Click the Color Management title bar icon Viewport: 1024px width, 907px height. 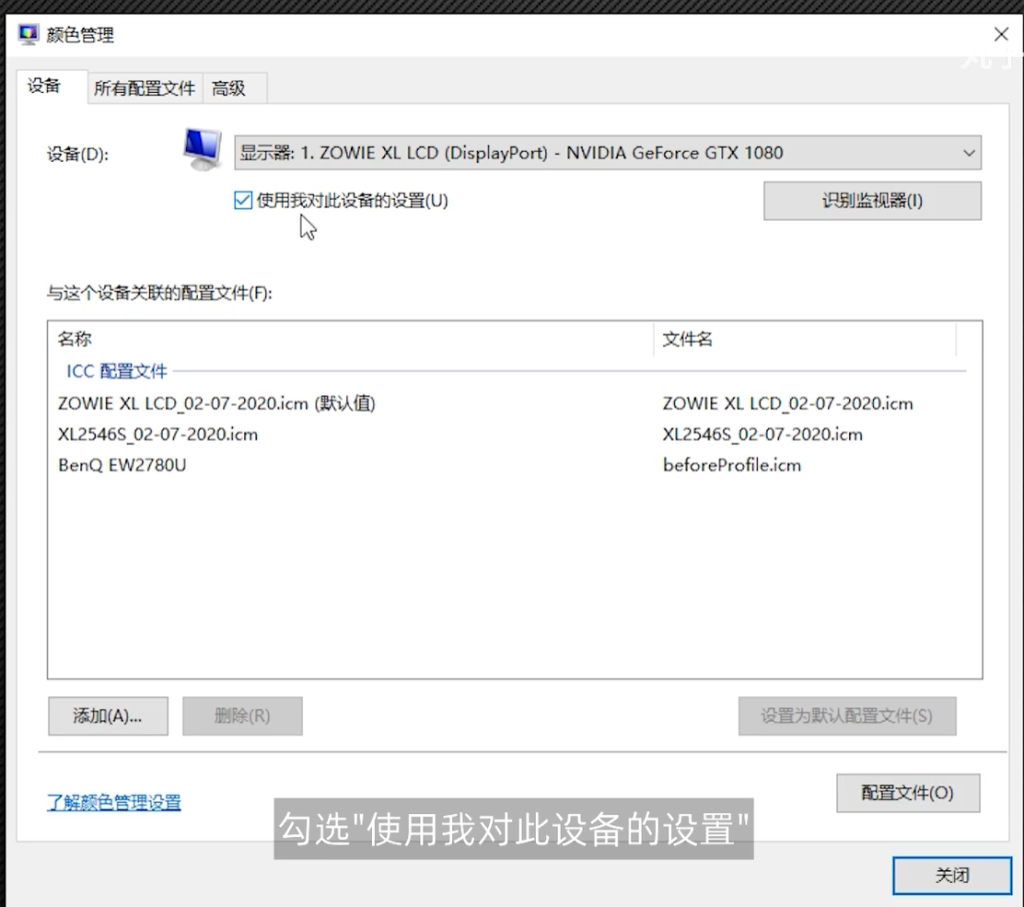pos(28,35)
